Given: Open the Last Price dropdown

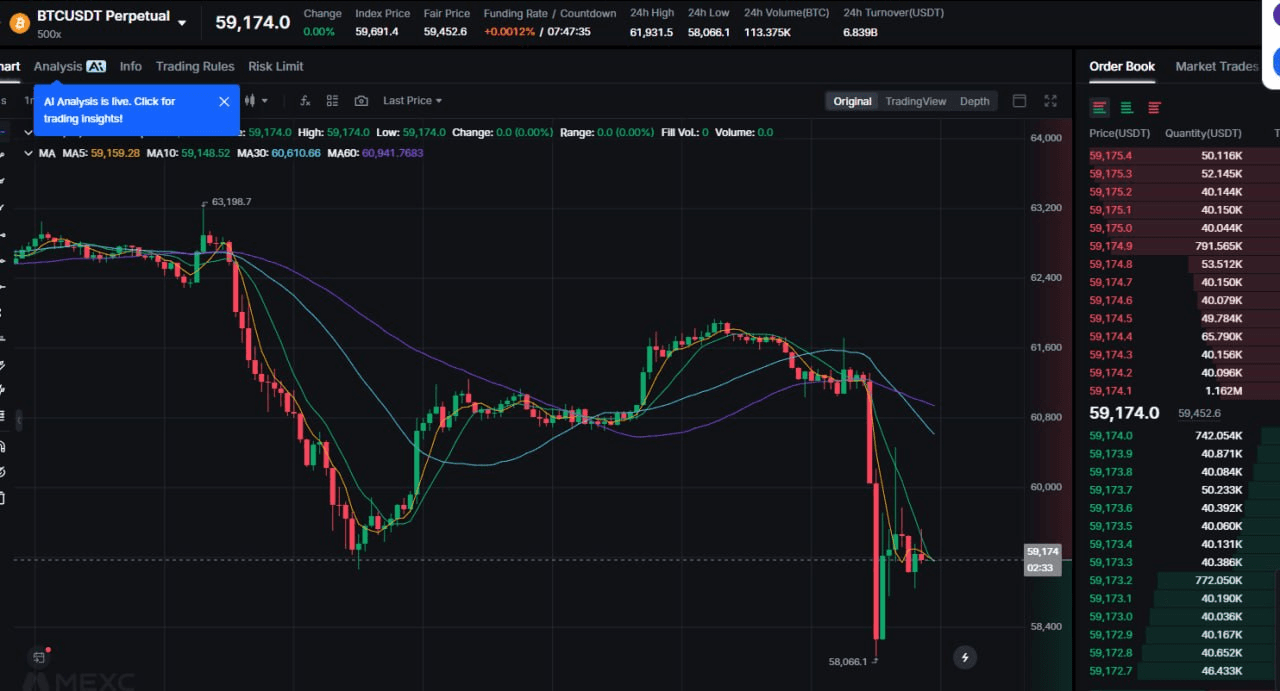Looking at the screenshot, I should pos(412,101).
